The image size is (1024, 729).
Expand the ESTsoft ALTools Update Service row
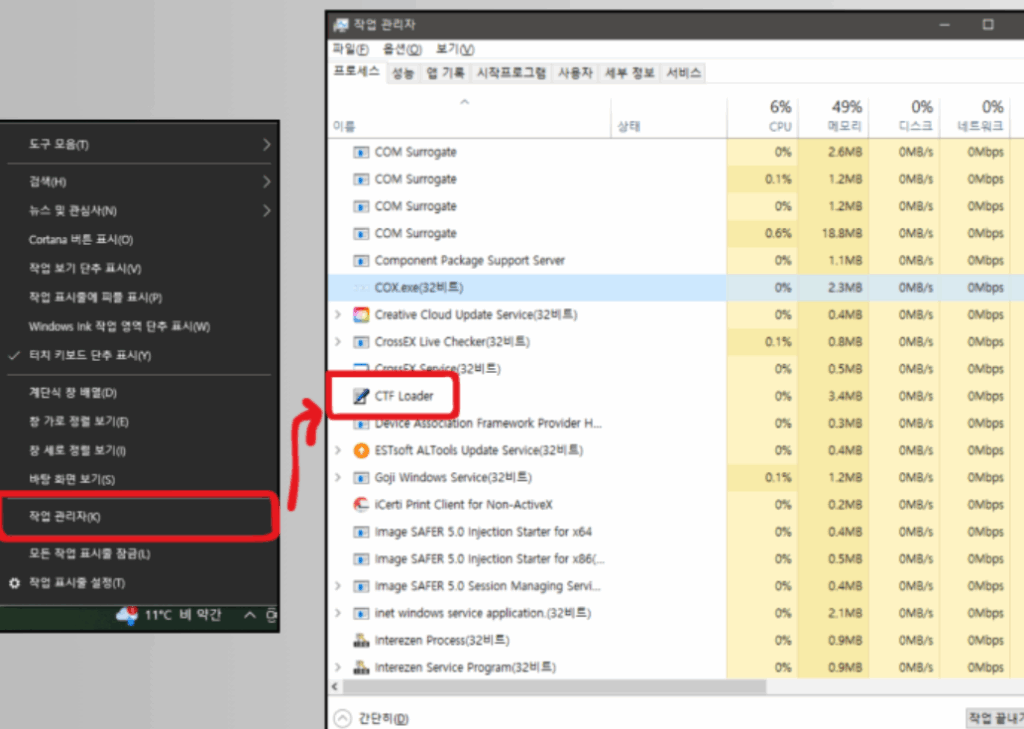tap(338, 451)
